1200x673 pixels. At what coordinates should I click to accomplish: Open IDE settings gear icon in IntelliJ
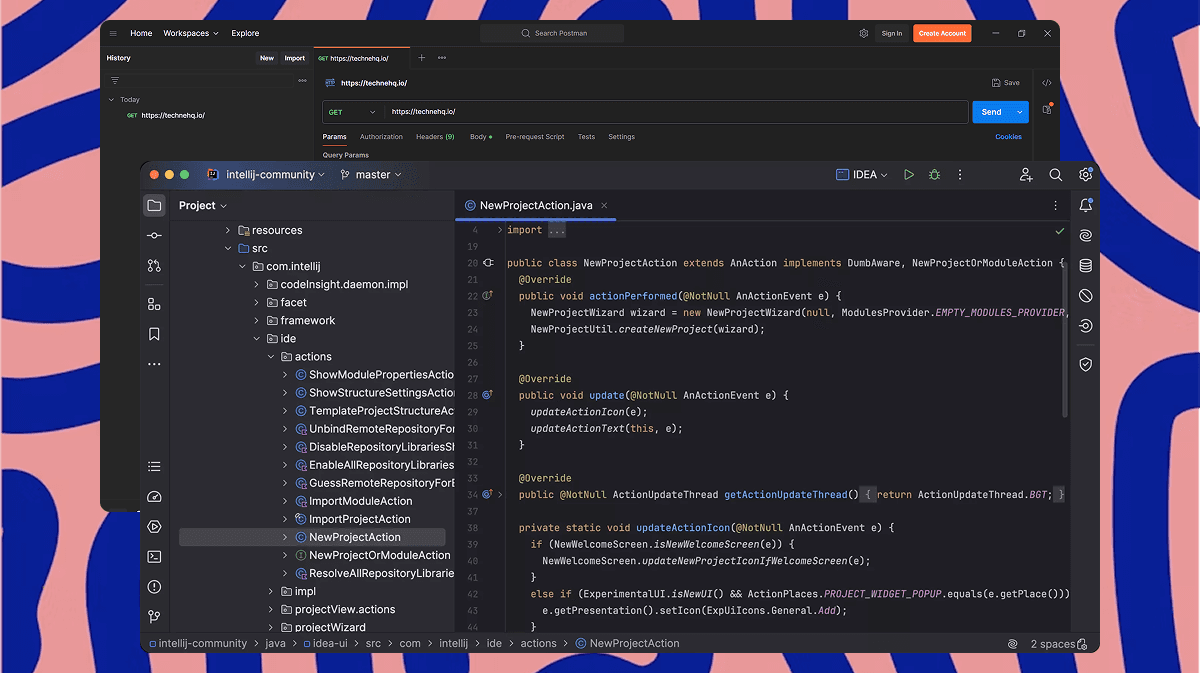click(x=1085, y=175)
